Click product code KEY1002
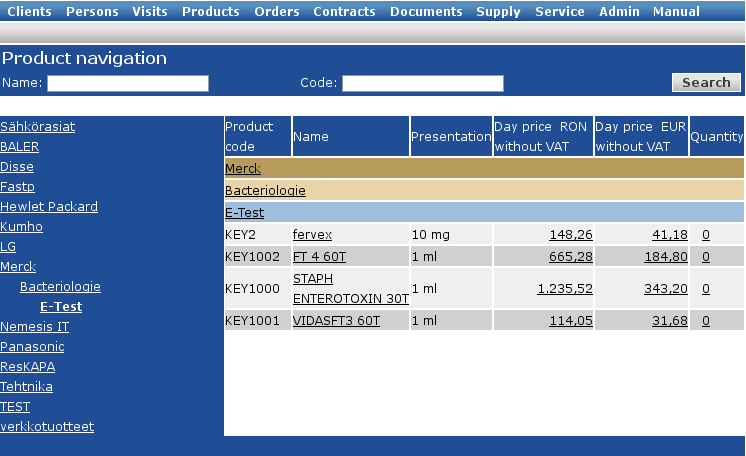Screen dimensions: 746x456 [x=252, y=257]
